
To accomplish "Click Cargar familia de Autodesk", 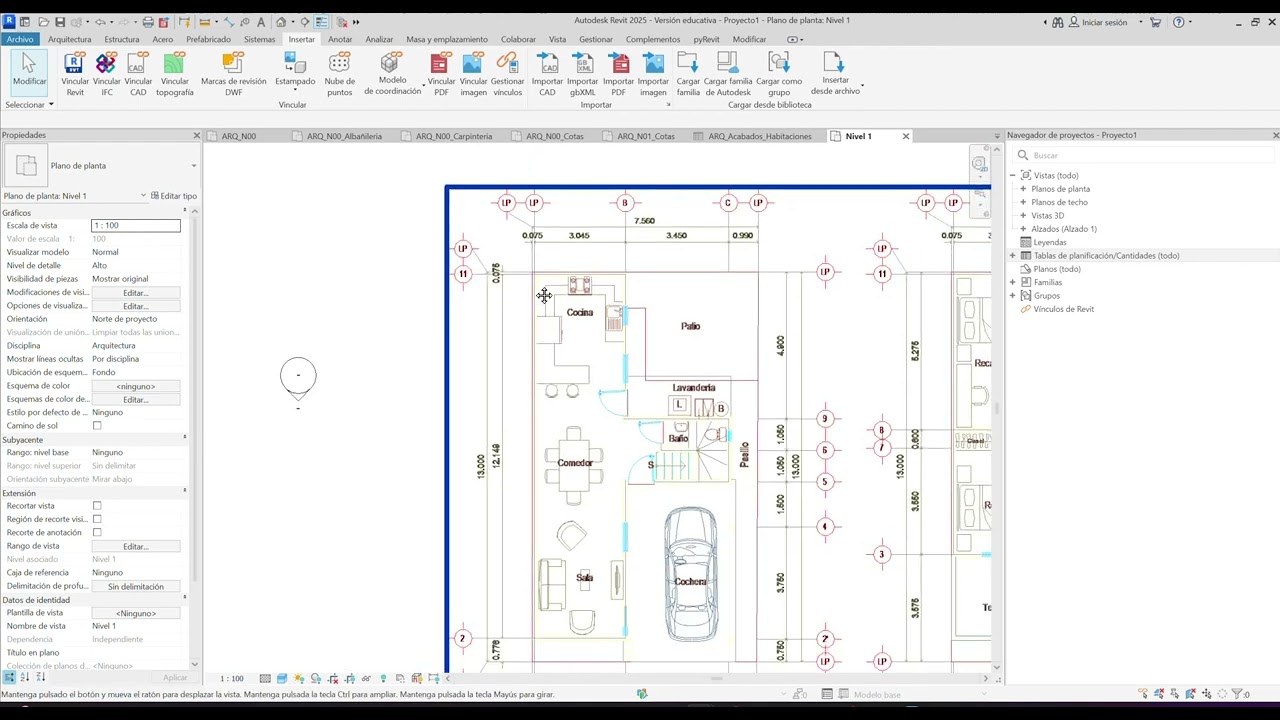I will coord(727,75).
